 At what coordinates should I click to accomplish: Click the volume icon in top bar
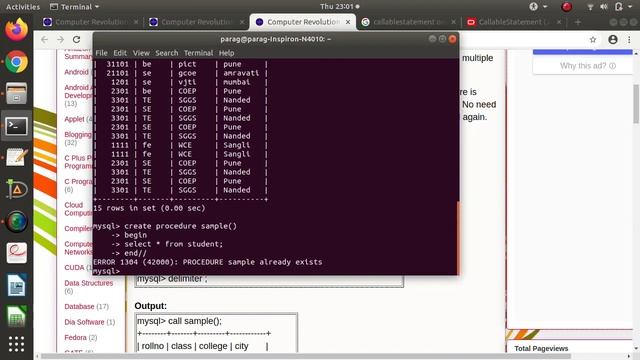click(x=604, y=7)
